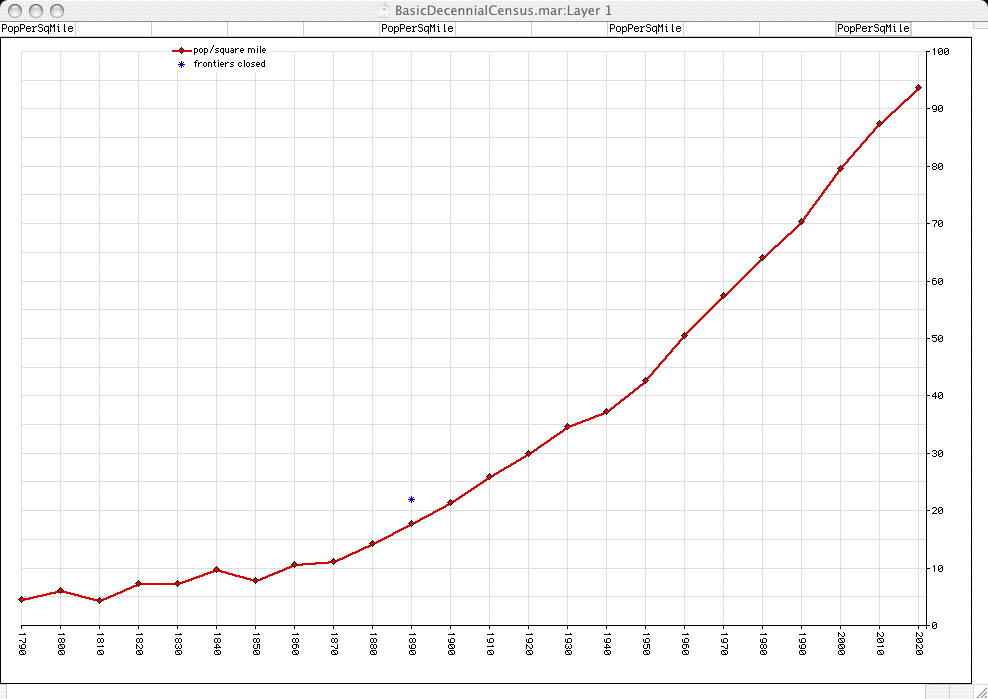The image size is (988, 699).
Task: Select the second PopPerSqMile column header
Action: pyautogui.click(x=417, y=29)
